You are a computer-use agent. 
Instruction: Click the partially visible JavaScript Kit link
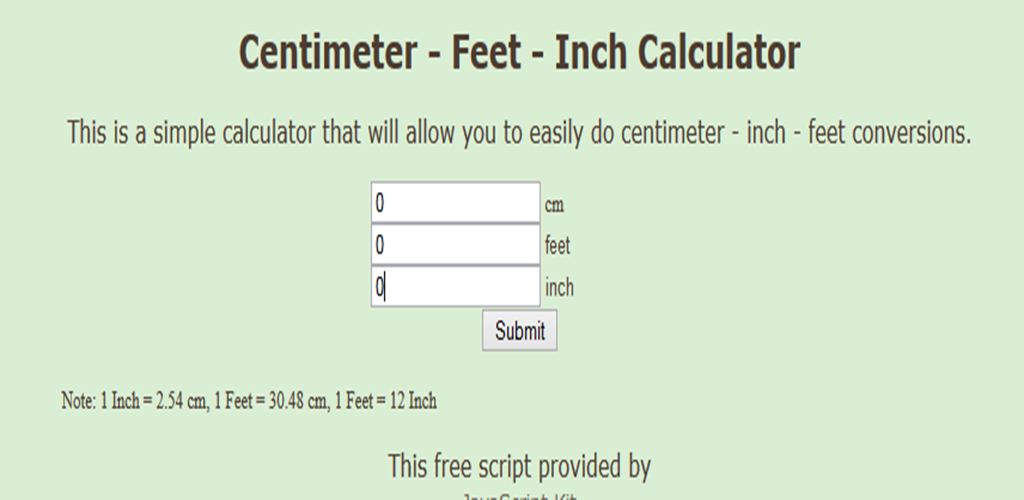(x=519, y=495)
